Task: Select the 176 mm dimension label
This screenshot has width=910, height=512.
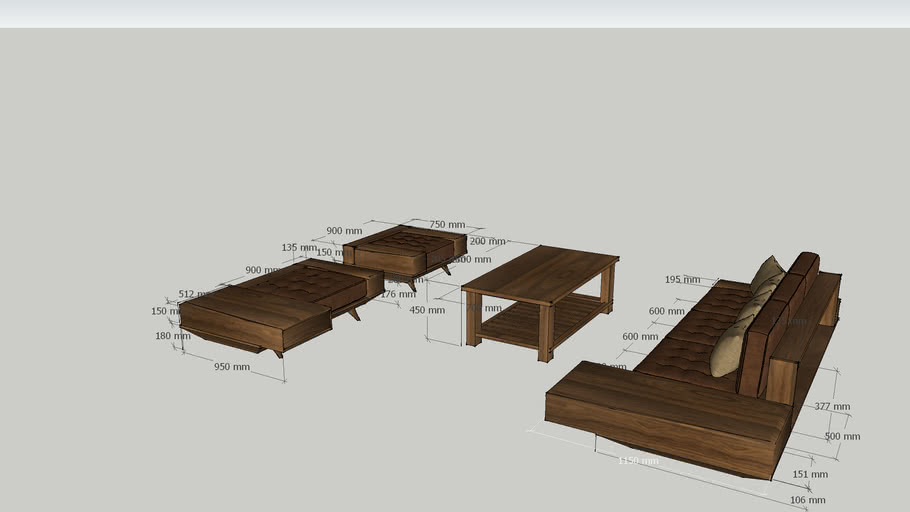Action: click(x=397, y=294)
